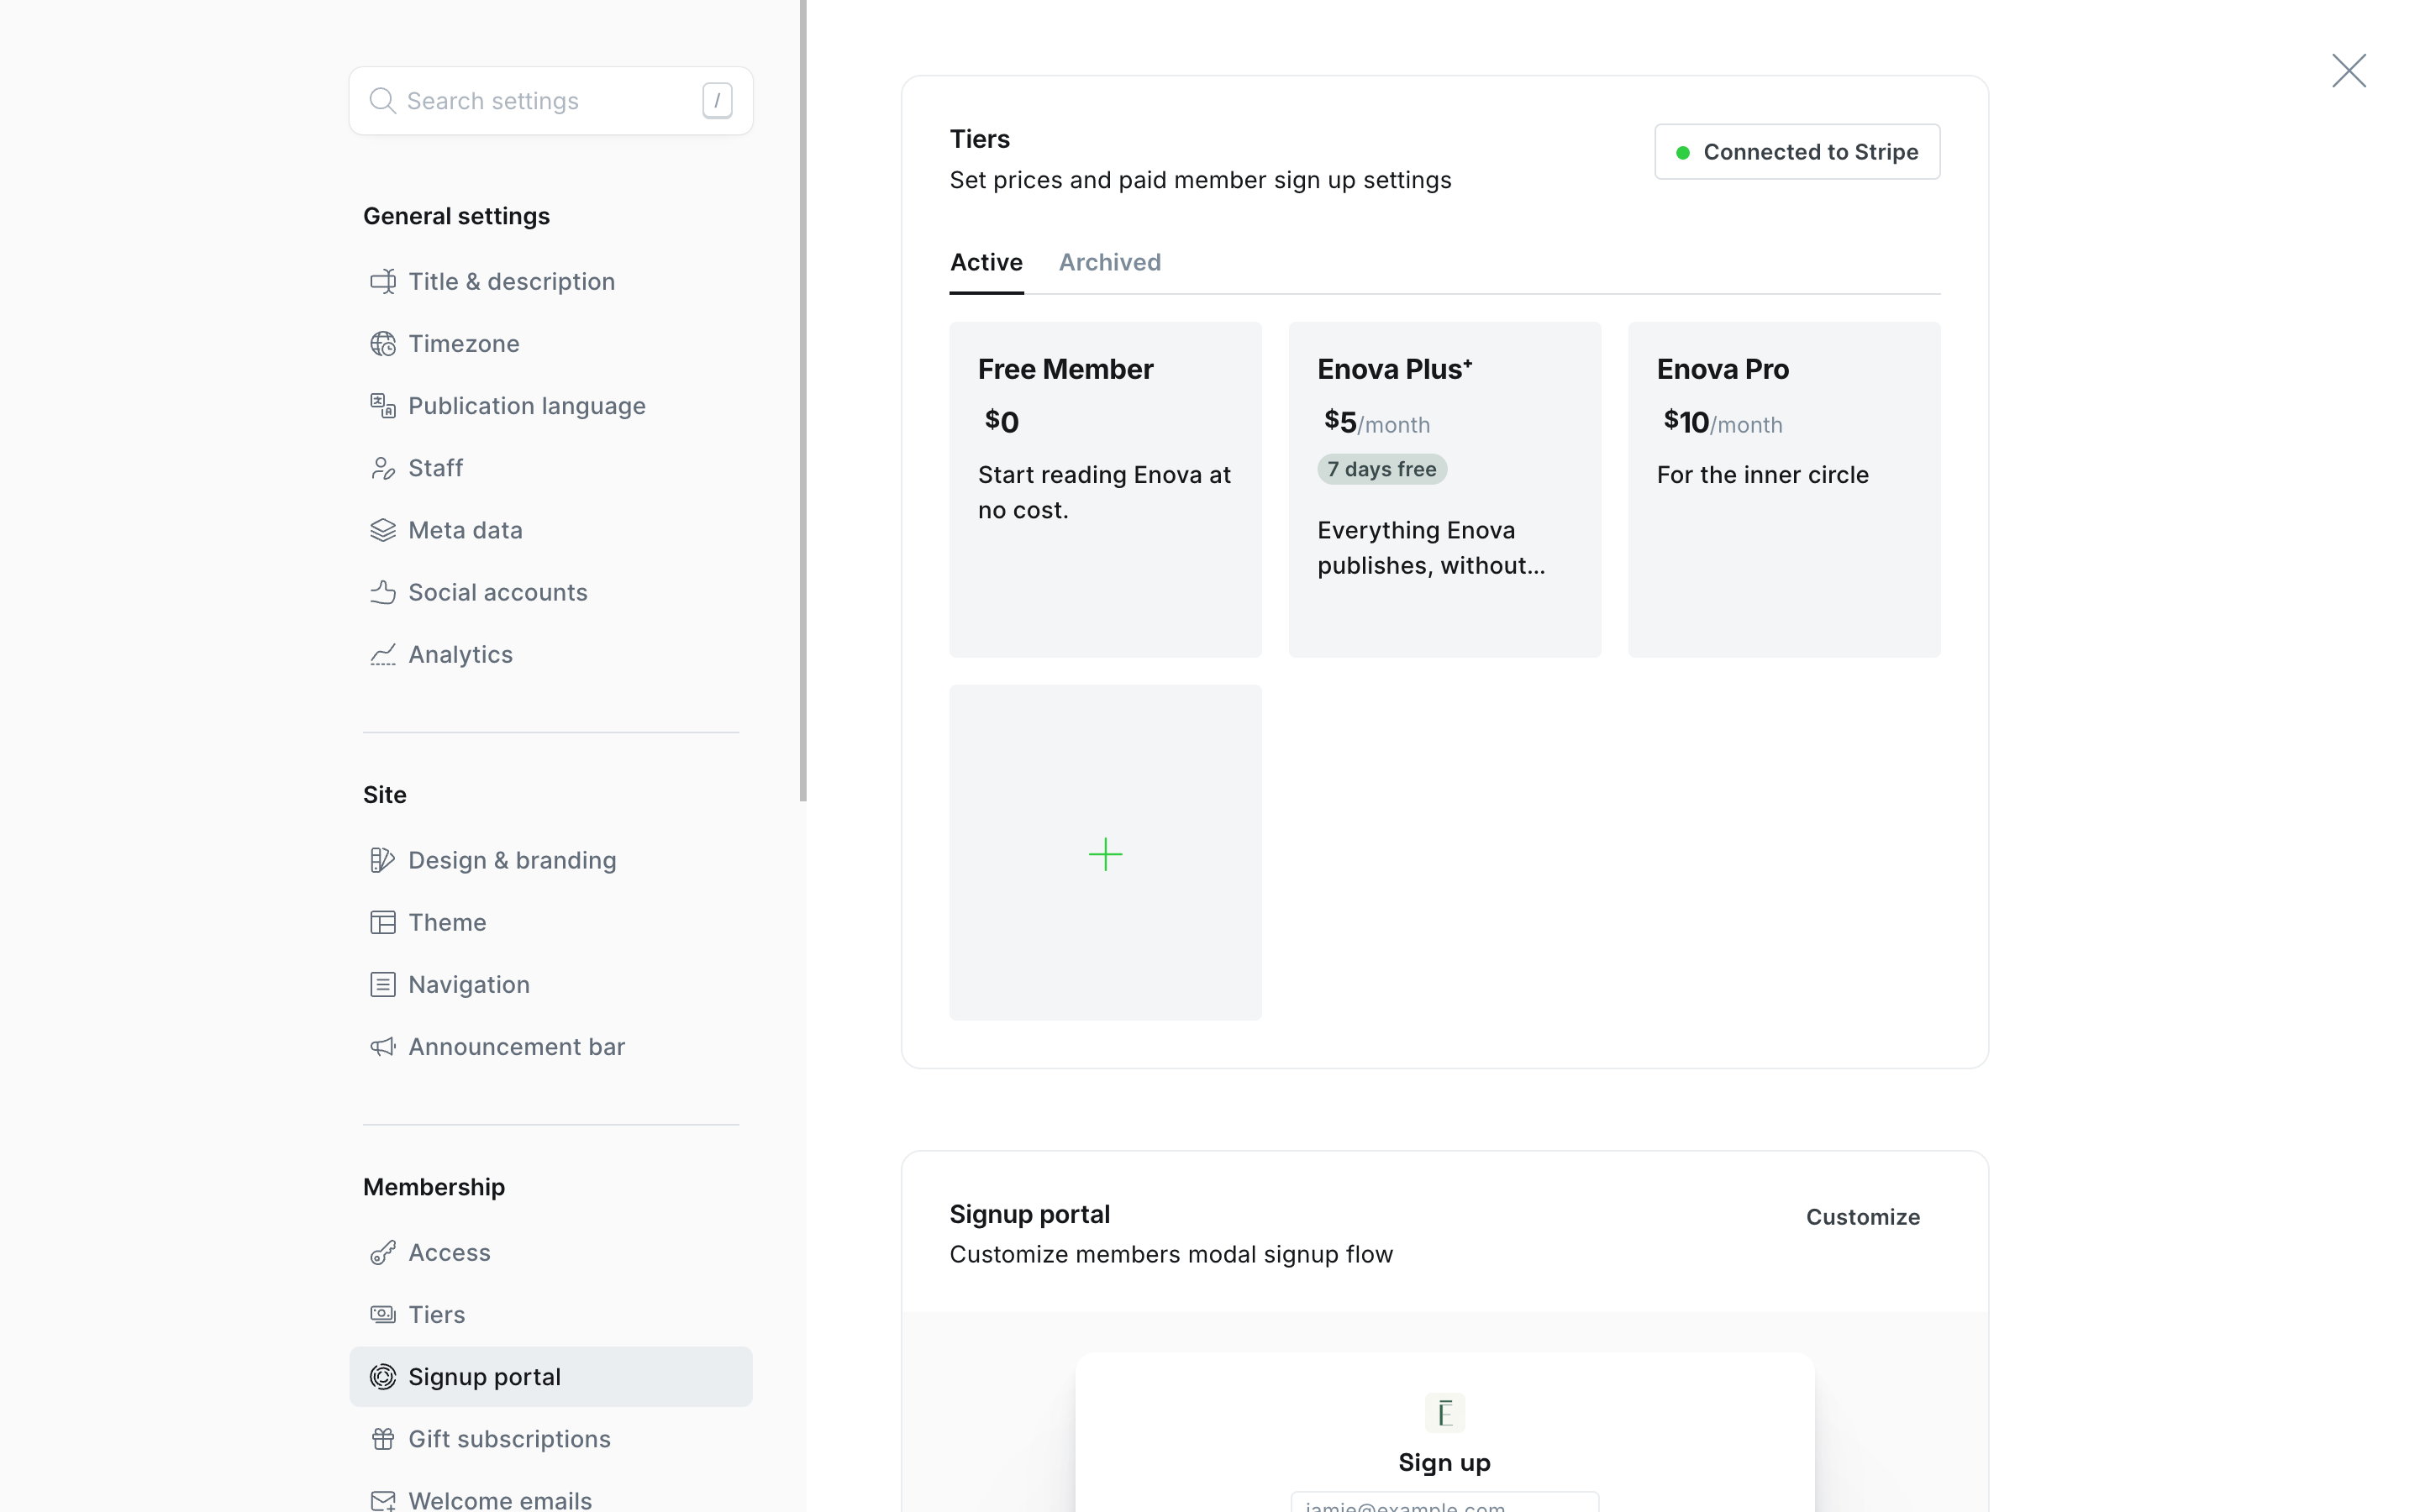Click the email field in signup preview

pyautogui.click(x=1444, y=1502)
